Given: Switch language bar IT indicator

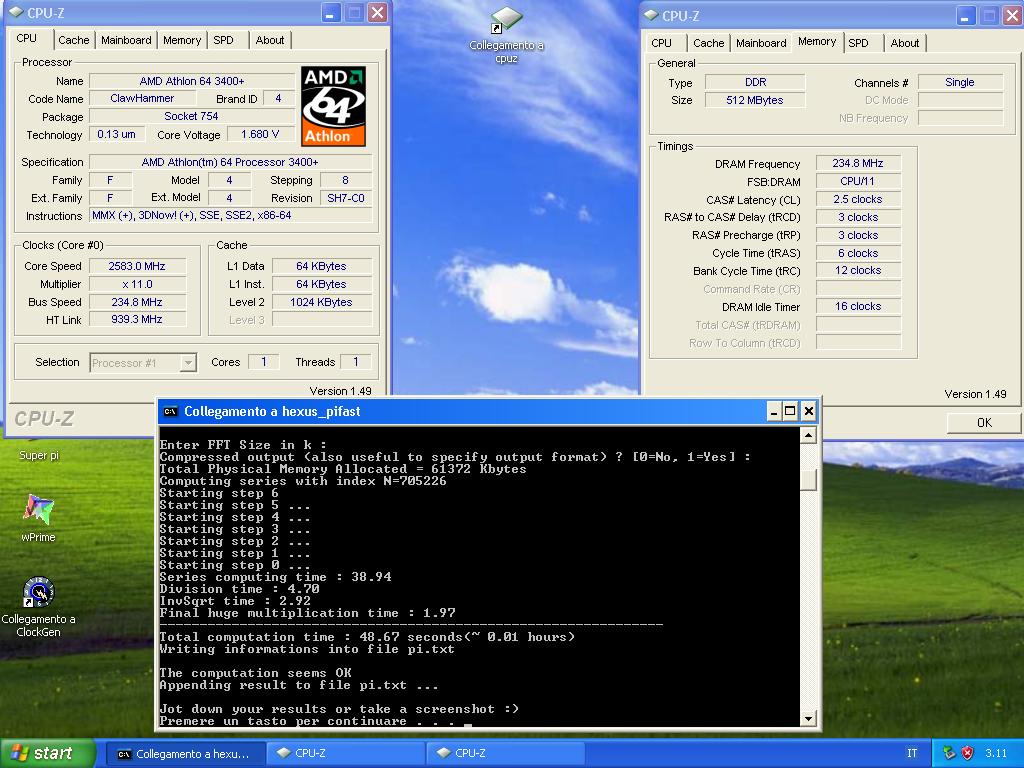Looking at the screenshot, I should (912, 753).
